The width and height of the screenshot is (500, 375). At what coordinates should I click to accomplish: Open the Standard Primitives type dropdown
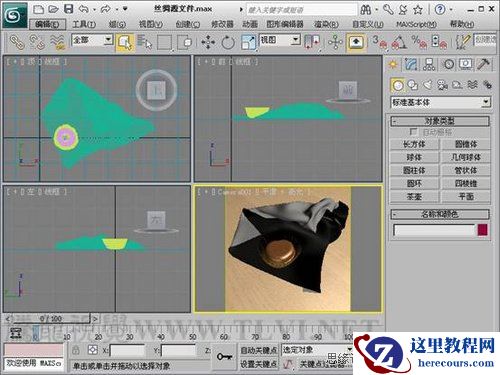pyautogui.click(x=441, y=102)
